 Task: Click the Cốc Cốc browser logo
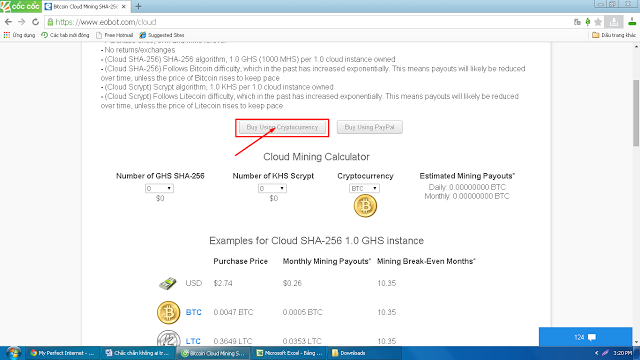[20, 6]
